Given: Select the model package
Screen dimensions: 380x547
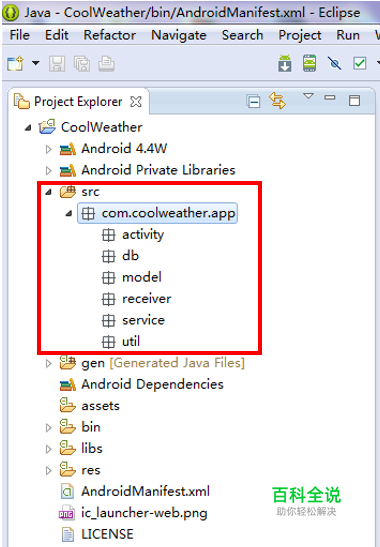Looking at the screenshot, I should (x=142, y=277).
